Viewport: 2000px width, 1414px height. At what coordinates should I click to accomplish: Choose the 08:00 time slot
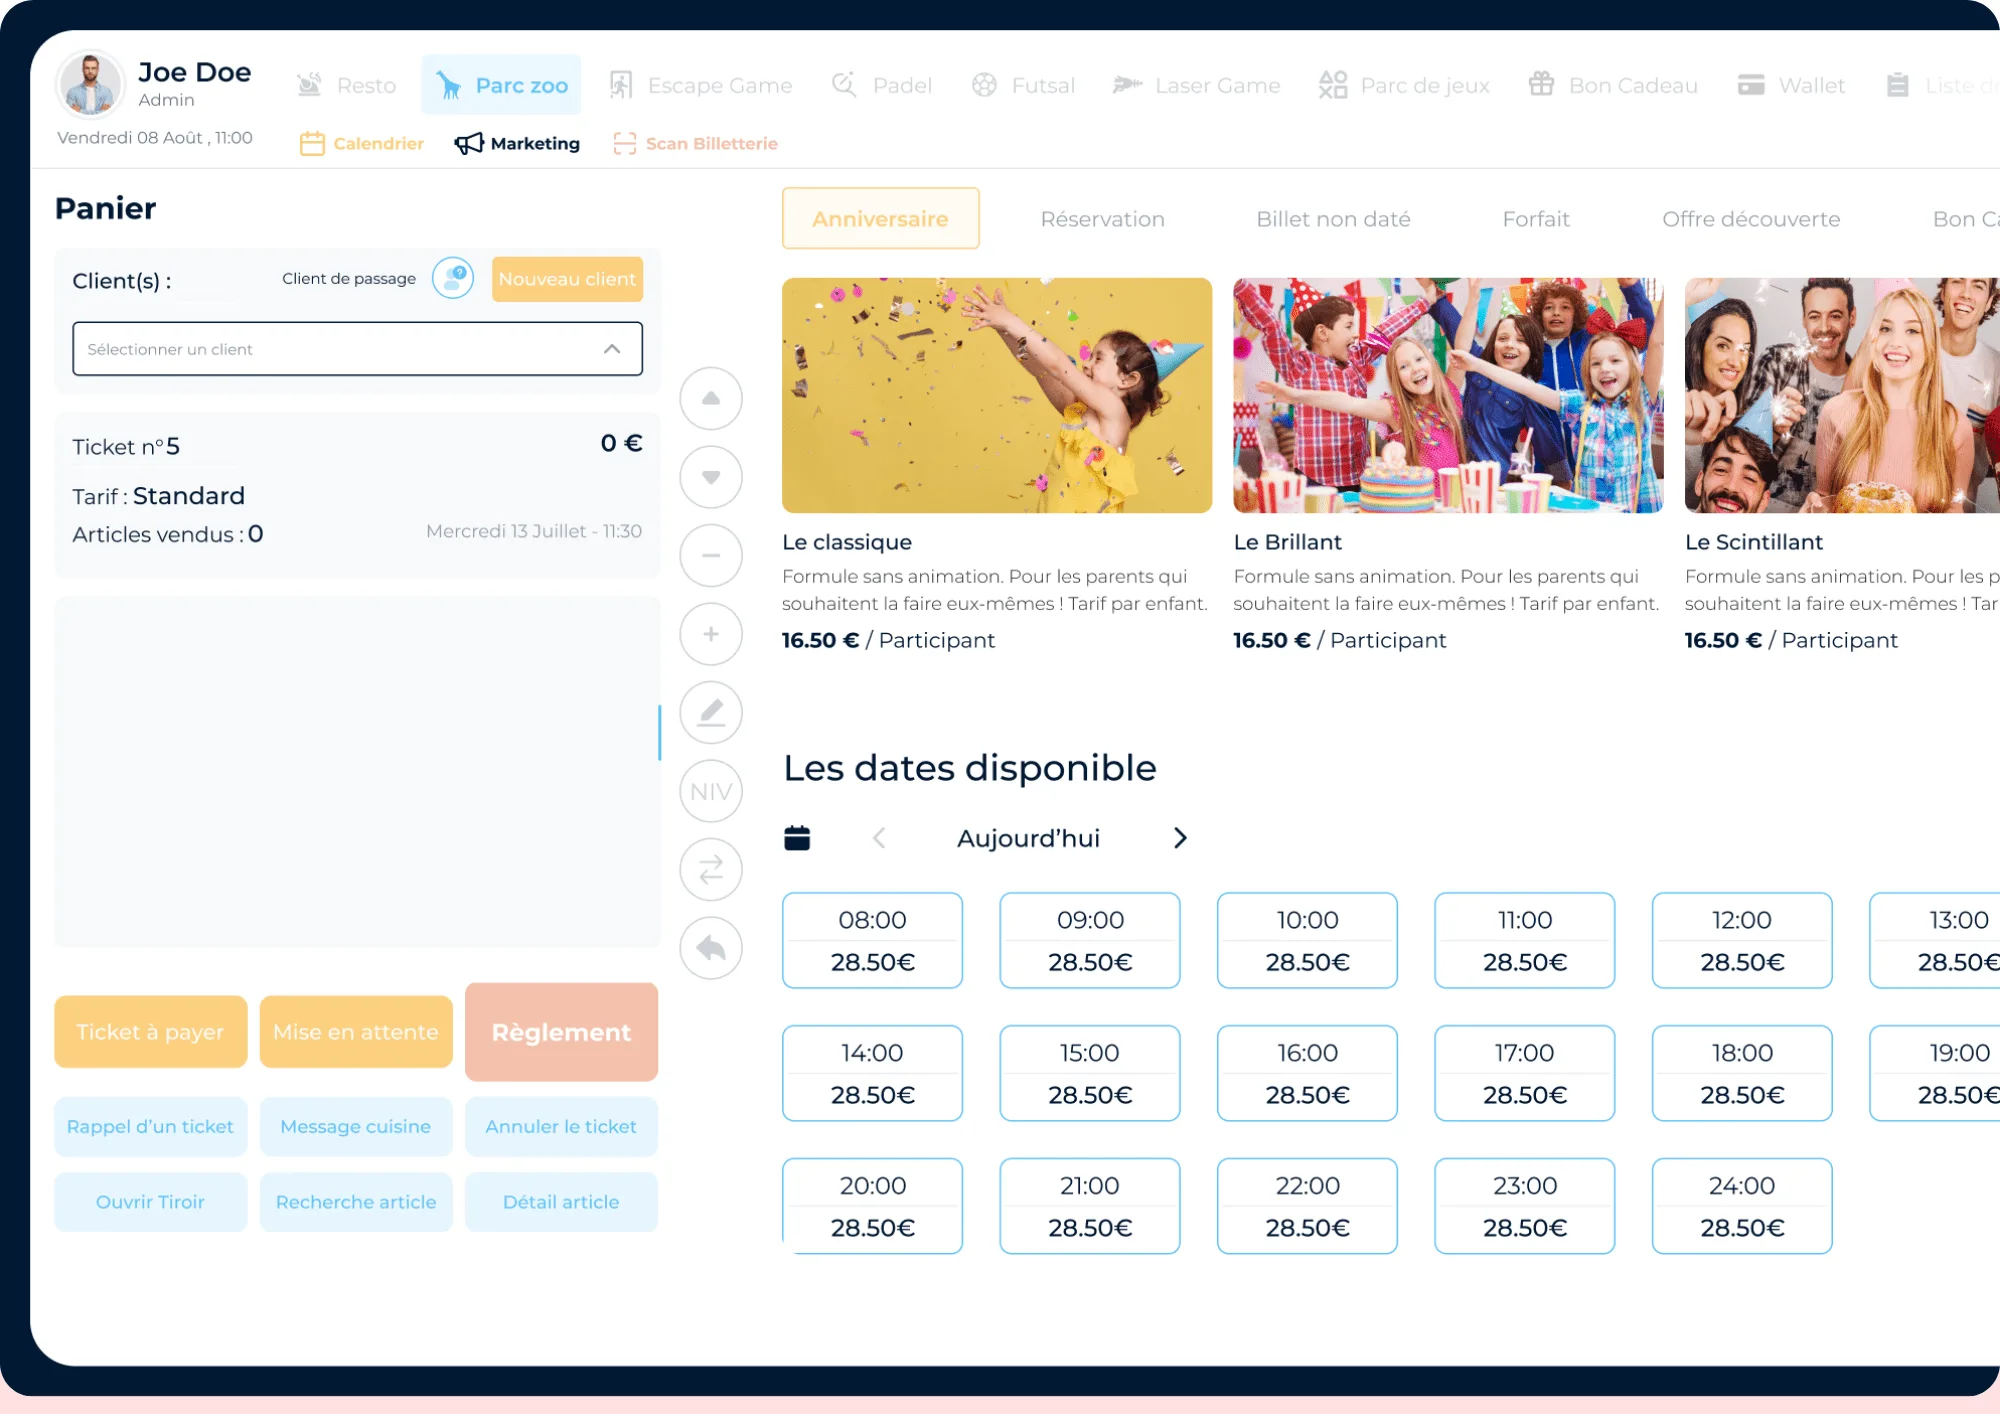[872, 940]
